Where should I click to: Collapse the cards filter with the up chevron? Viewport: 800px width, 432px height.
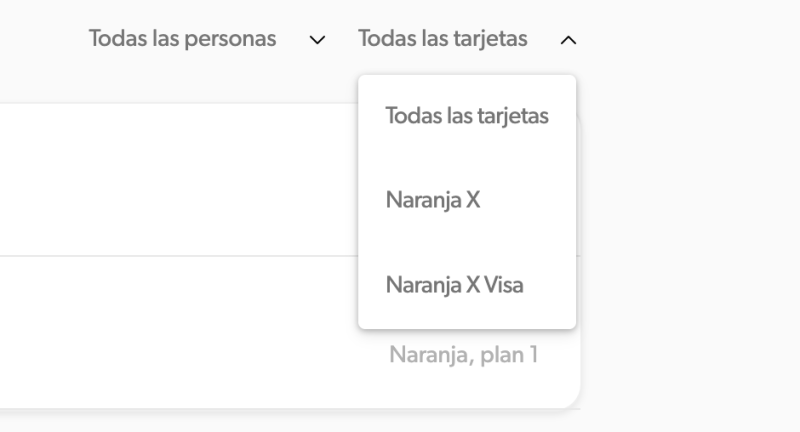coord(568,40)
